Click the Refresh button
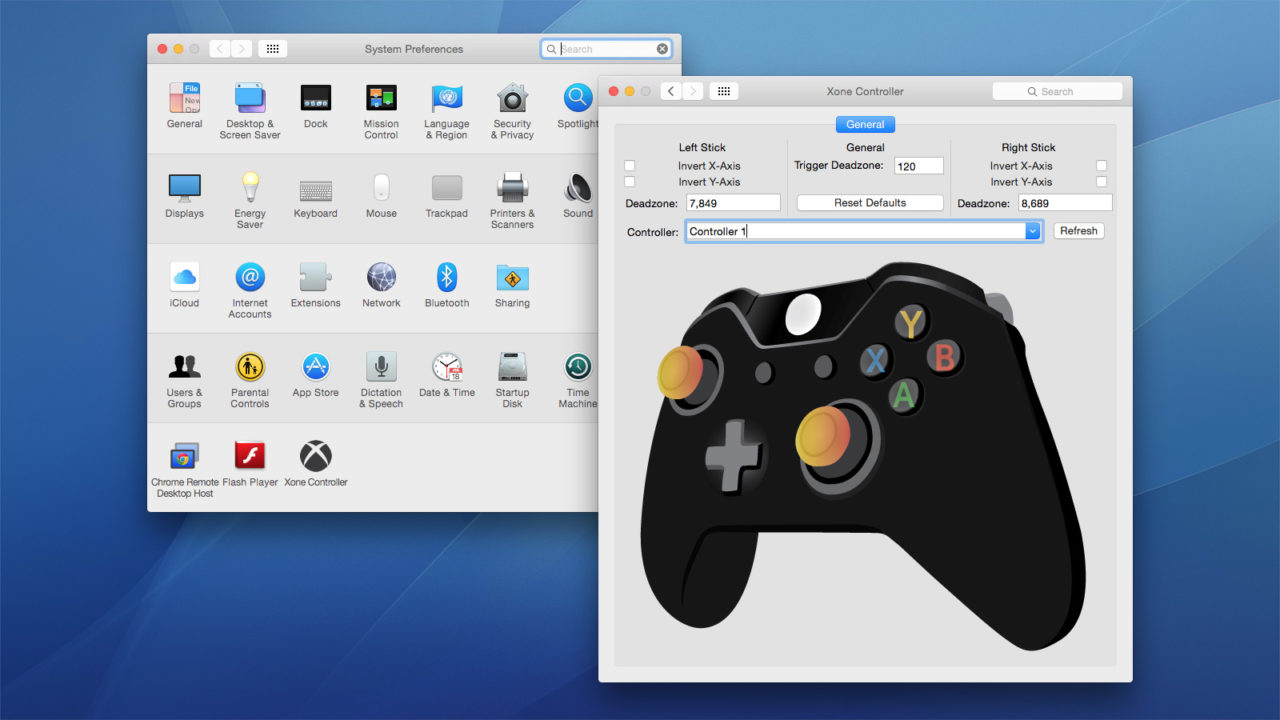1280x720 pixels. [1078, 230]
